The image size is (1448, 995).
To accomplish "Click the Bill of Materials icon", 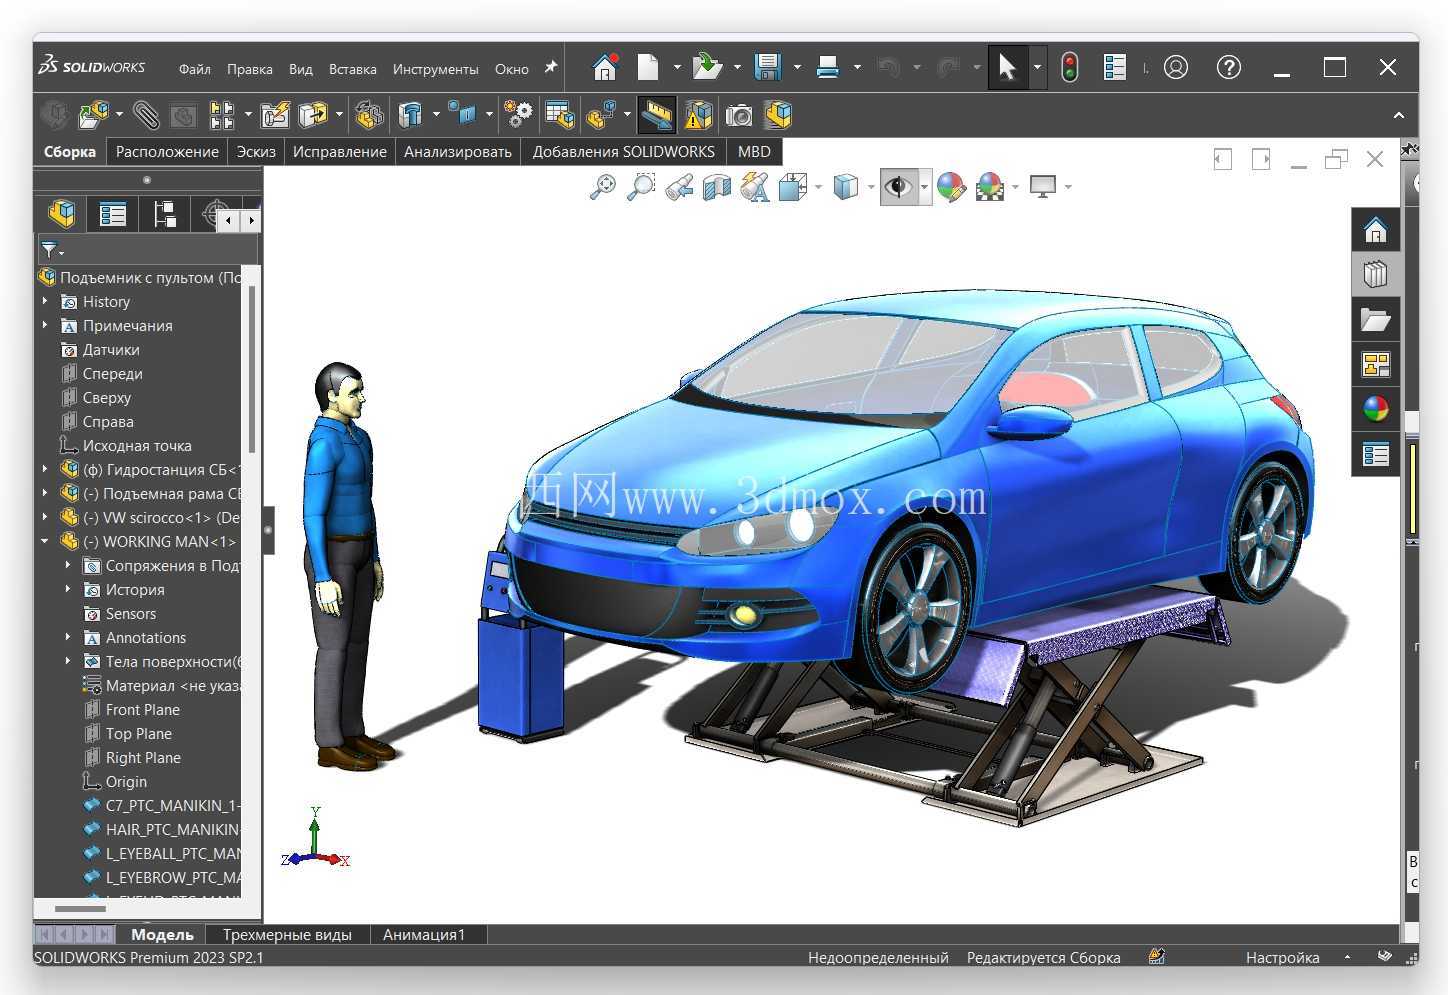I will (560, 115).
